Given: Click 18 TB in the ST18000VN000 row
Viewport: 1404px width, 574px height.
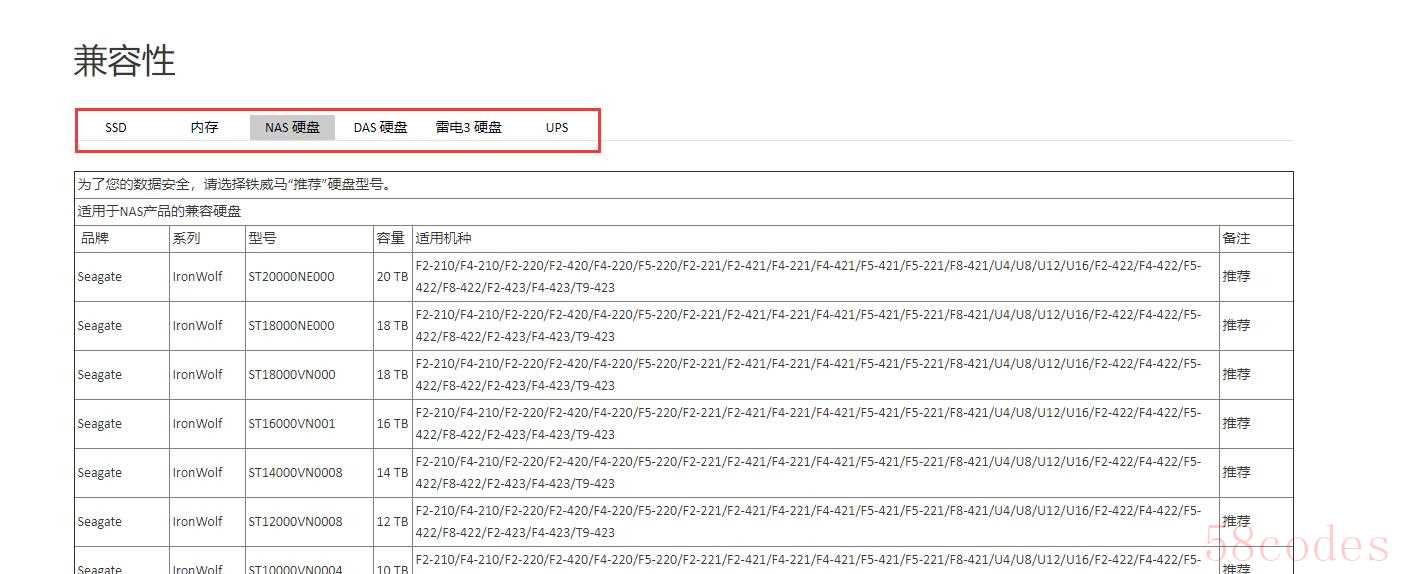Looking at the screenshot, I should click(392, 375).
